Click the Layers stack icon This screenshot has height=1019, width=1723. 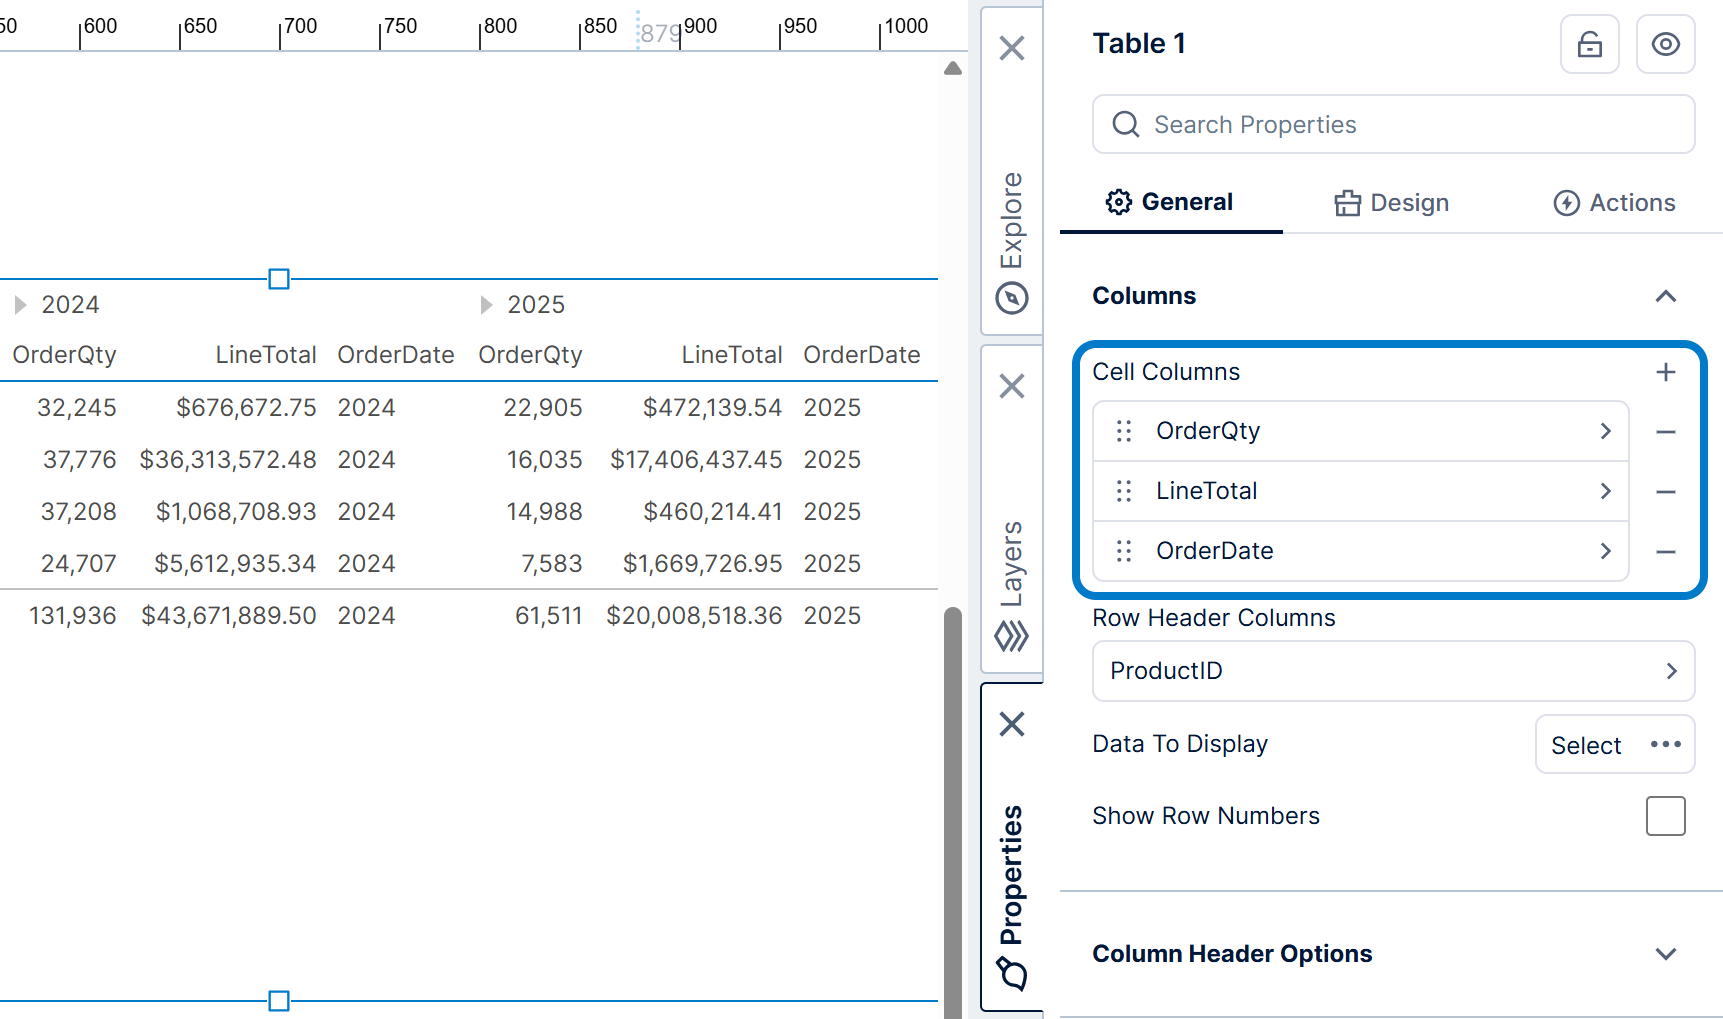[1012, 636]
